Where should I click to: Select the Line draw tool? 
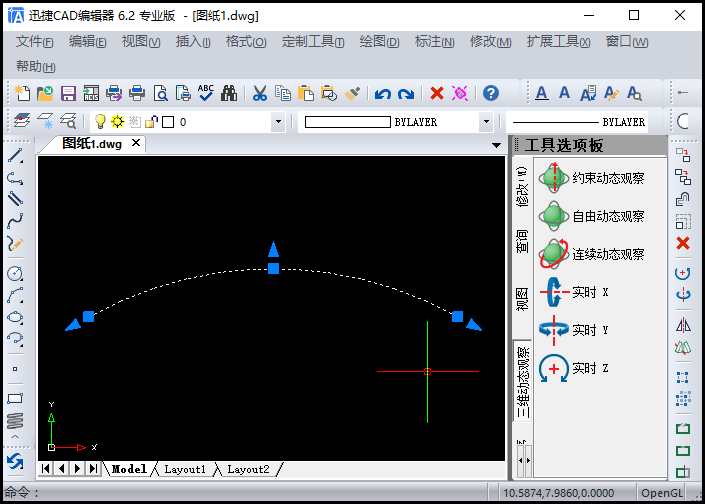click(x=15, y=156)
